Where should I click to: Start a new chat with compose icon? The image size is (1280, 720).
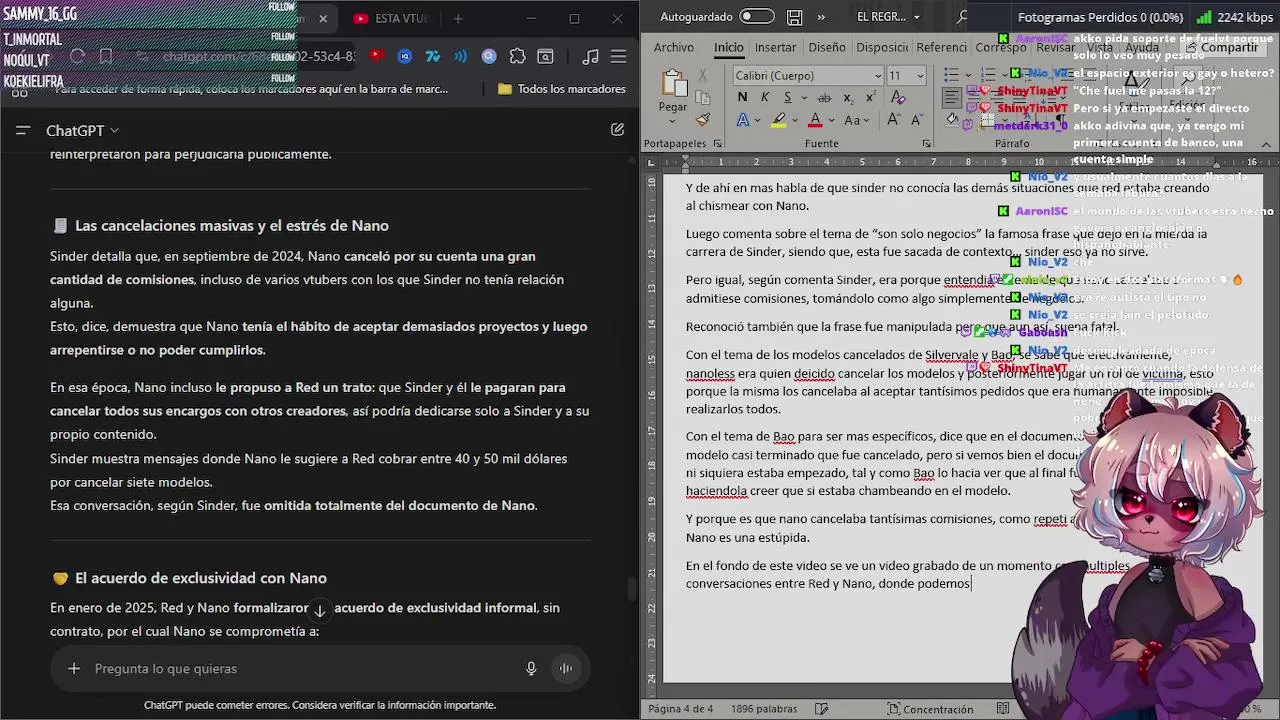coord(617,130)
